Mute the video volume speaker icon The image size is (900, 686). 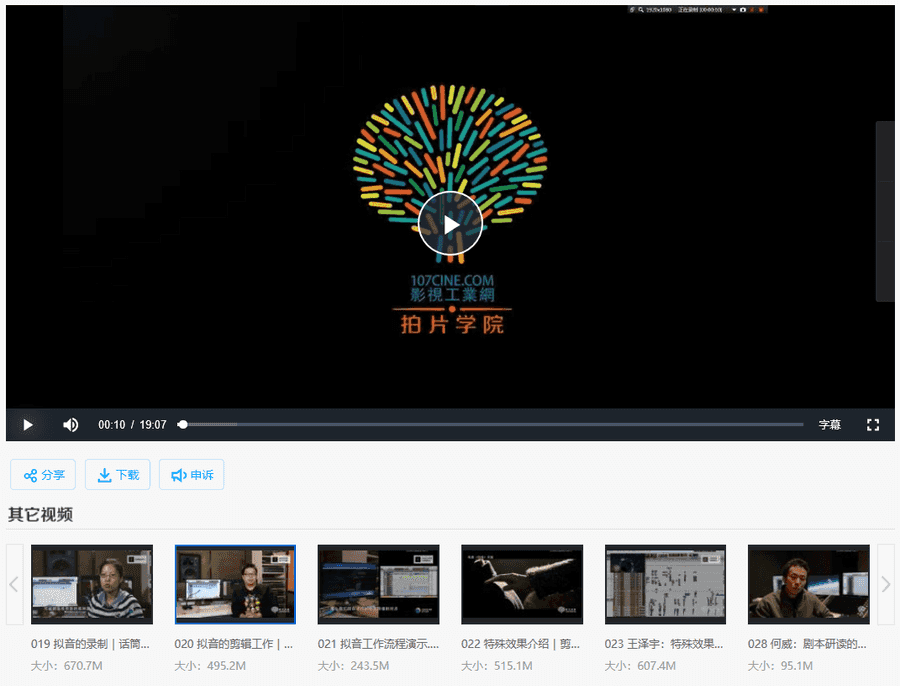pyautogui.click(x=71, y=425)
